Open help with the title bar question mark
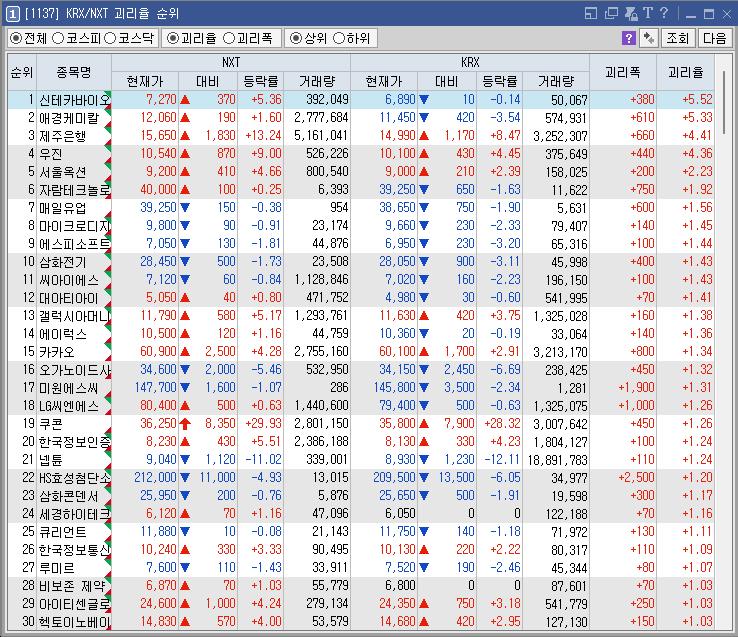Screen dimensions: 738x637 (x=664, y=13)
